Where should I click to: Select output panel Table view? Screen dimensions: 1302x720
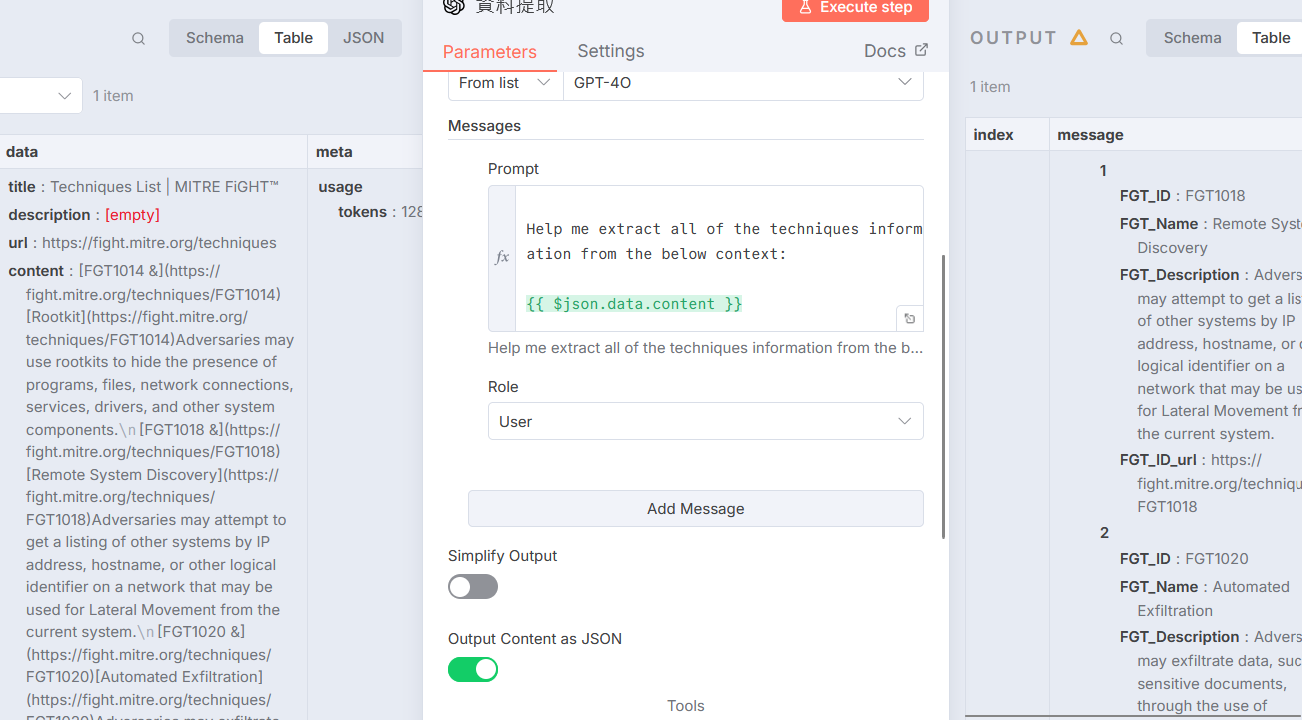click(x=1270, y=38)
